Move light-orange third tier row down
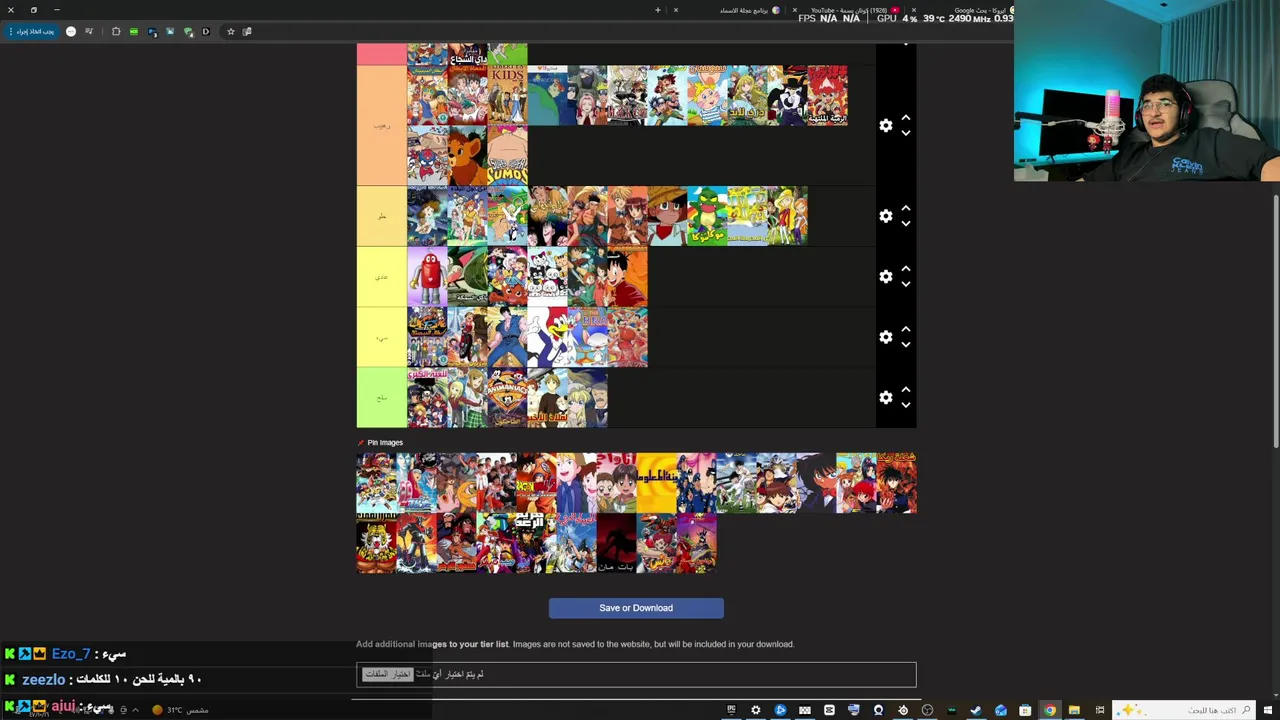This screenshot has height=720, width=1280. [906, 224]
